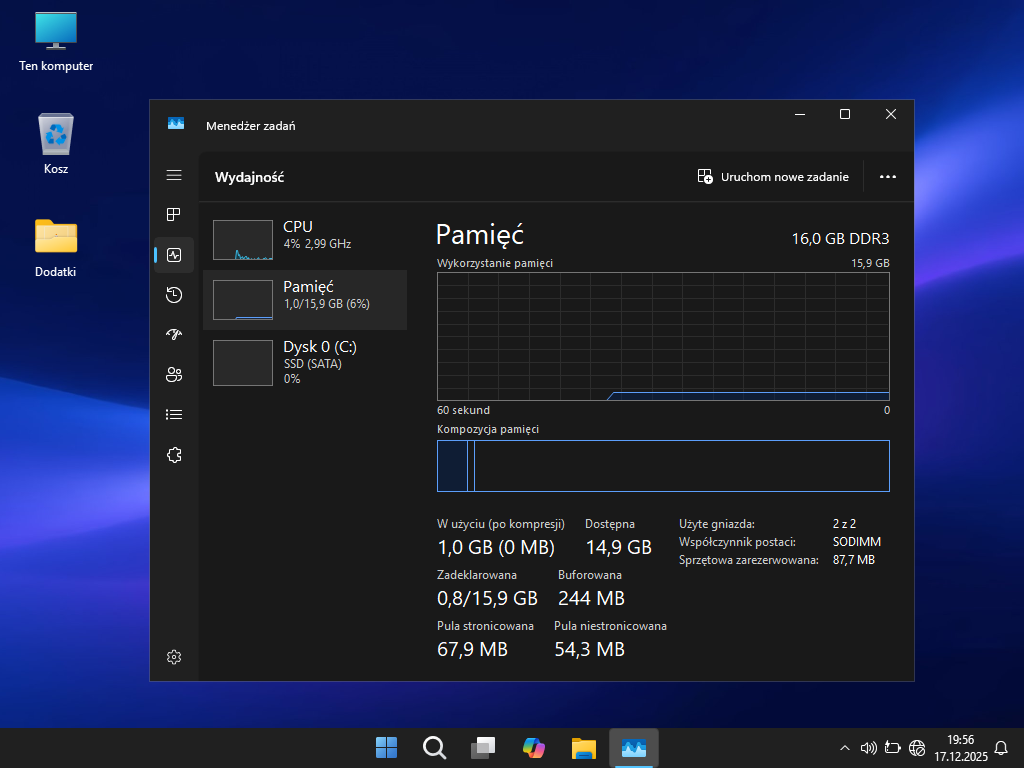The height and width of the screenshot is (768, 1024).
Task: Open the Processes page in sidebar
Action: (174, 215)
